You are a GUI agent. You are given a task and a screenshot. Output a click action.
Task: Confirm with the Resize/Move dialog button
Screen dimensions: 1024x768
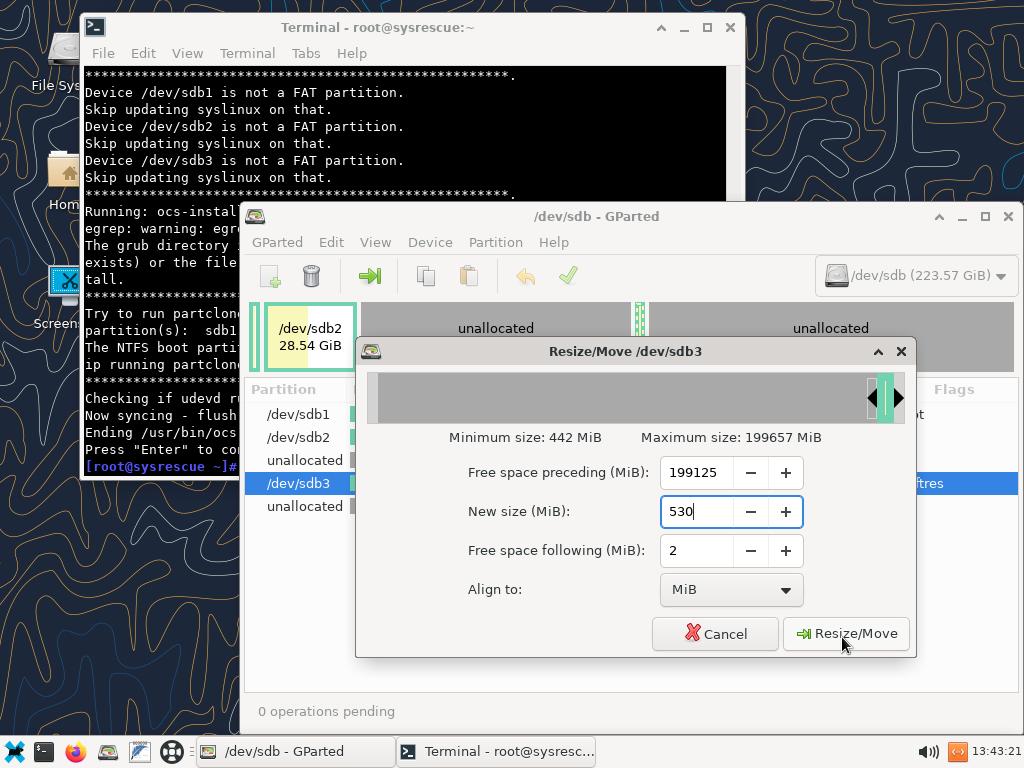click(x=846, y=634)
